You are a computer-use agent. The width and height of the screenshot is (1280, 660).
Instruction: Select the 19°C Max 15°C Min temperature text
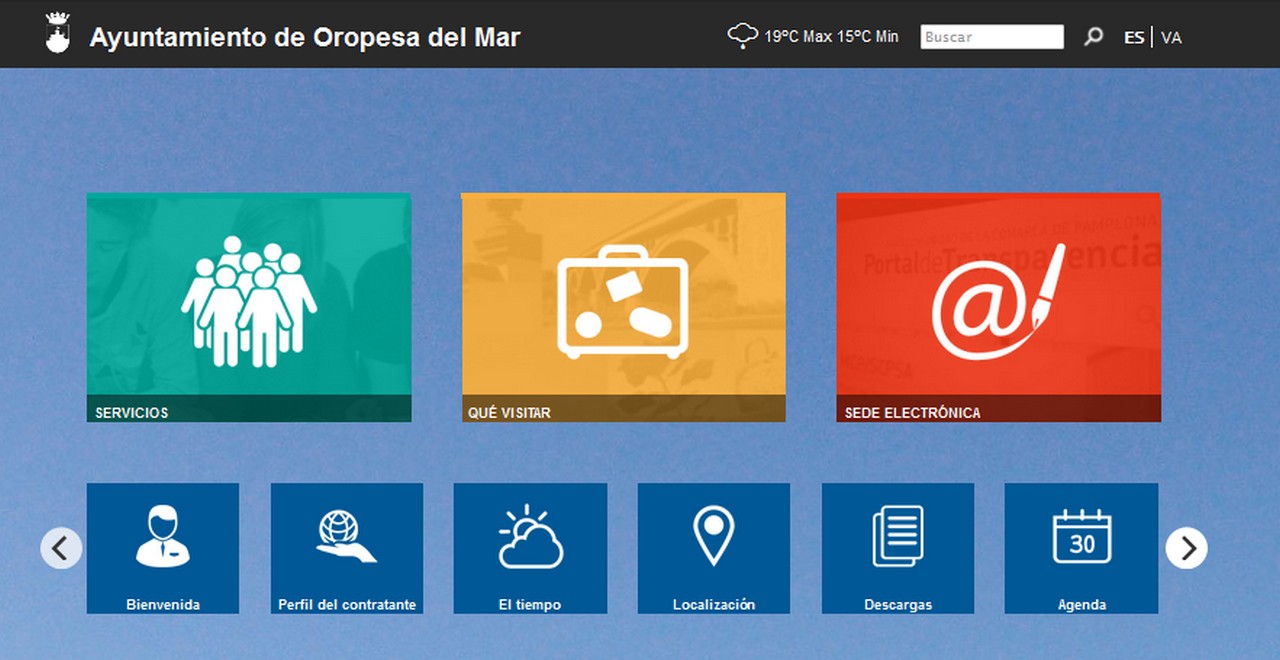point(831,37)
